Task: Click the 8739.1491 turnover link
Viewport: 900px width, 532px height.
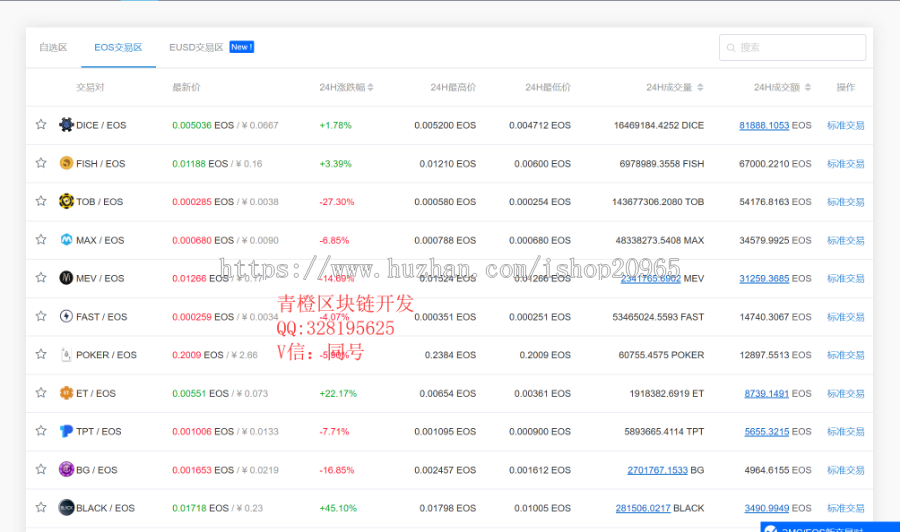Action: tap(766, 393)
